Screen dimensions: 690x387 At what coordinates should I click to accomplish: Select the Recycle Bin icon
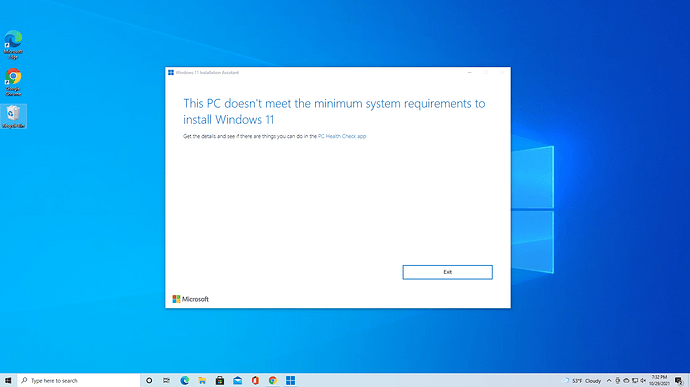tap(13, 116)
